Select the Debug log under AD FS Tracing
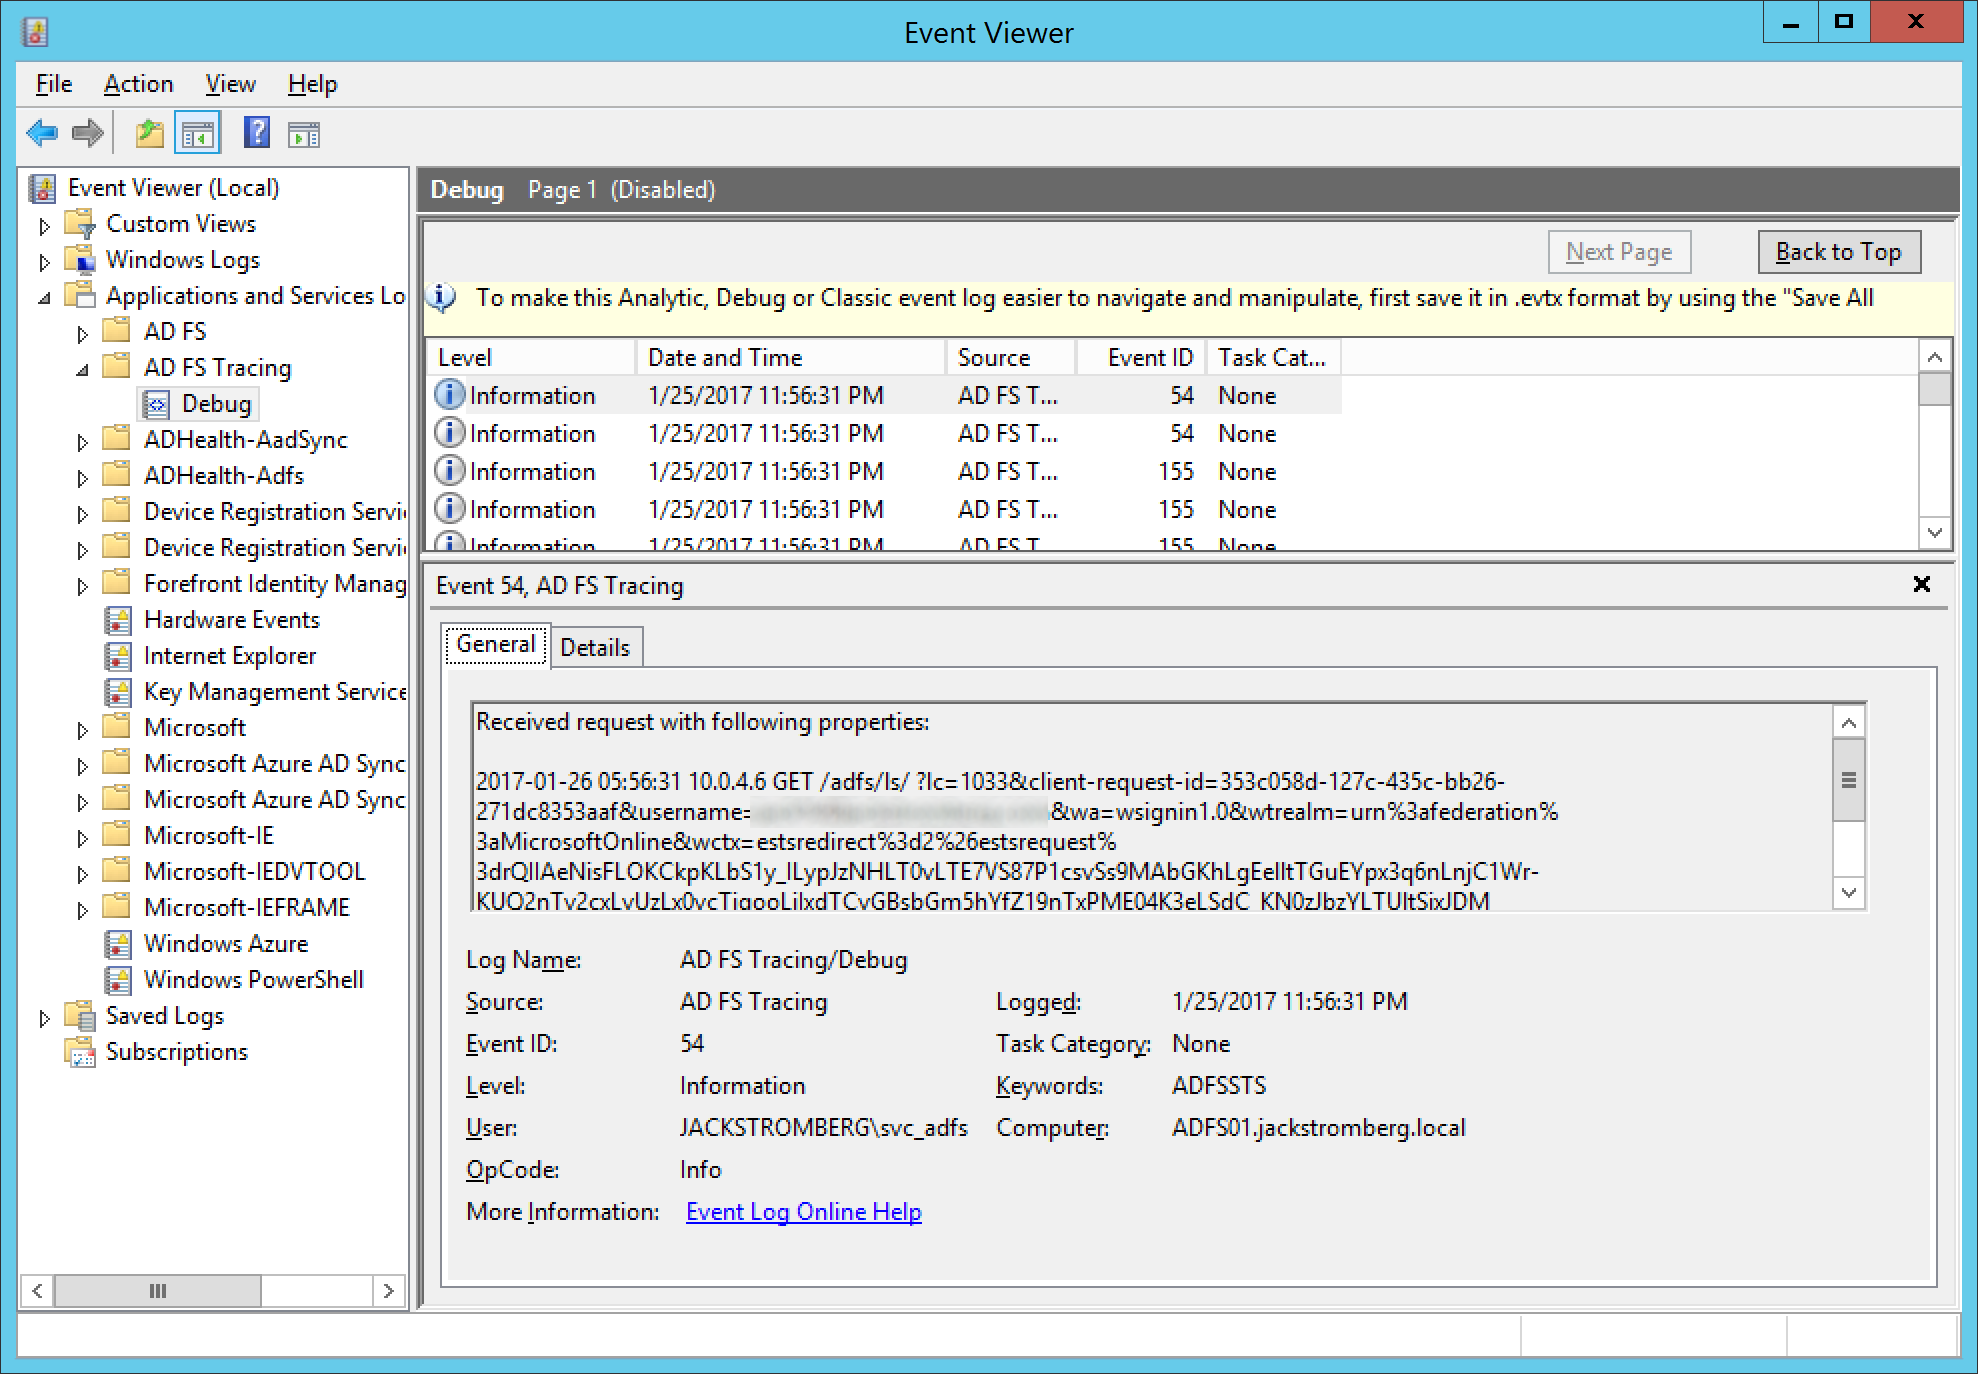Viewport: 1978px width, 1374px height. click(x=215, y=404)
